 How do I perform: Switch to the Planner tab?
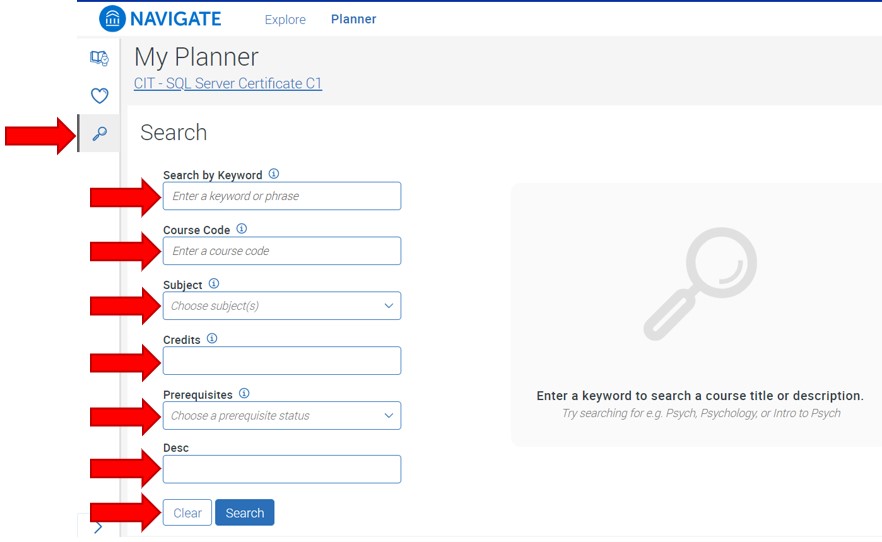coord(353,19)
